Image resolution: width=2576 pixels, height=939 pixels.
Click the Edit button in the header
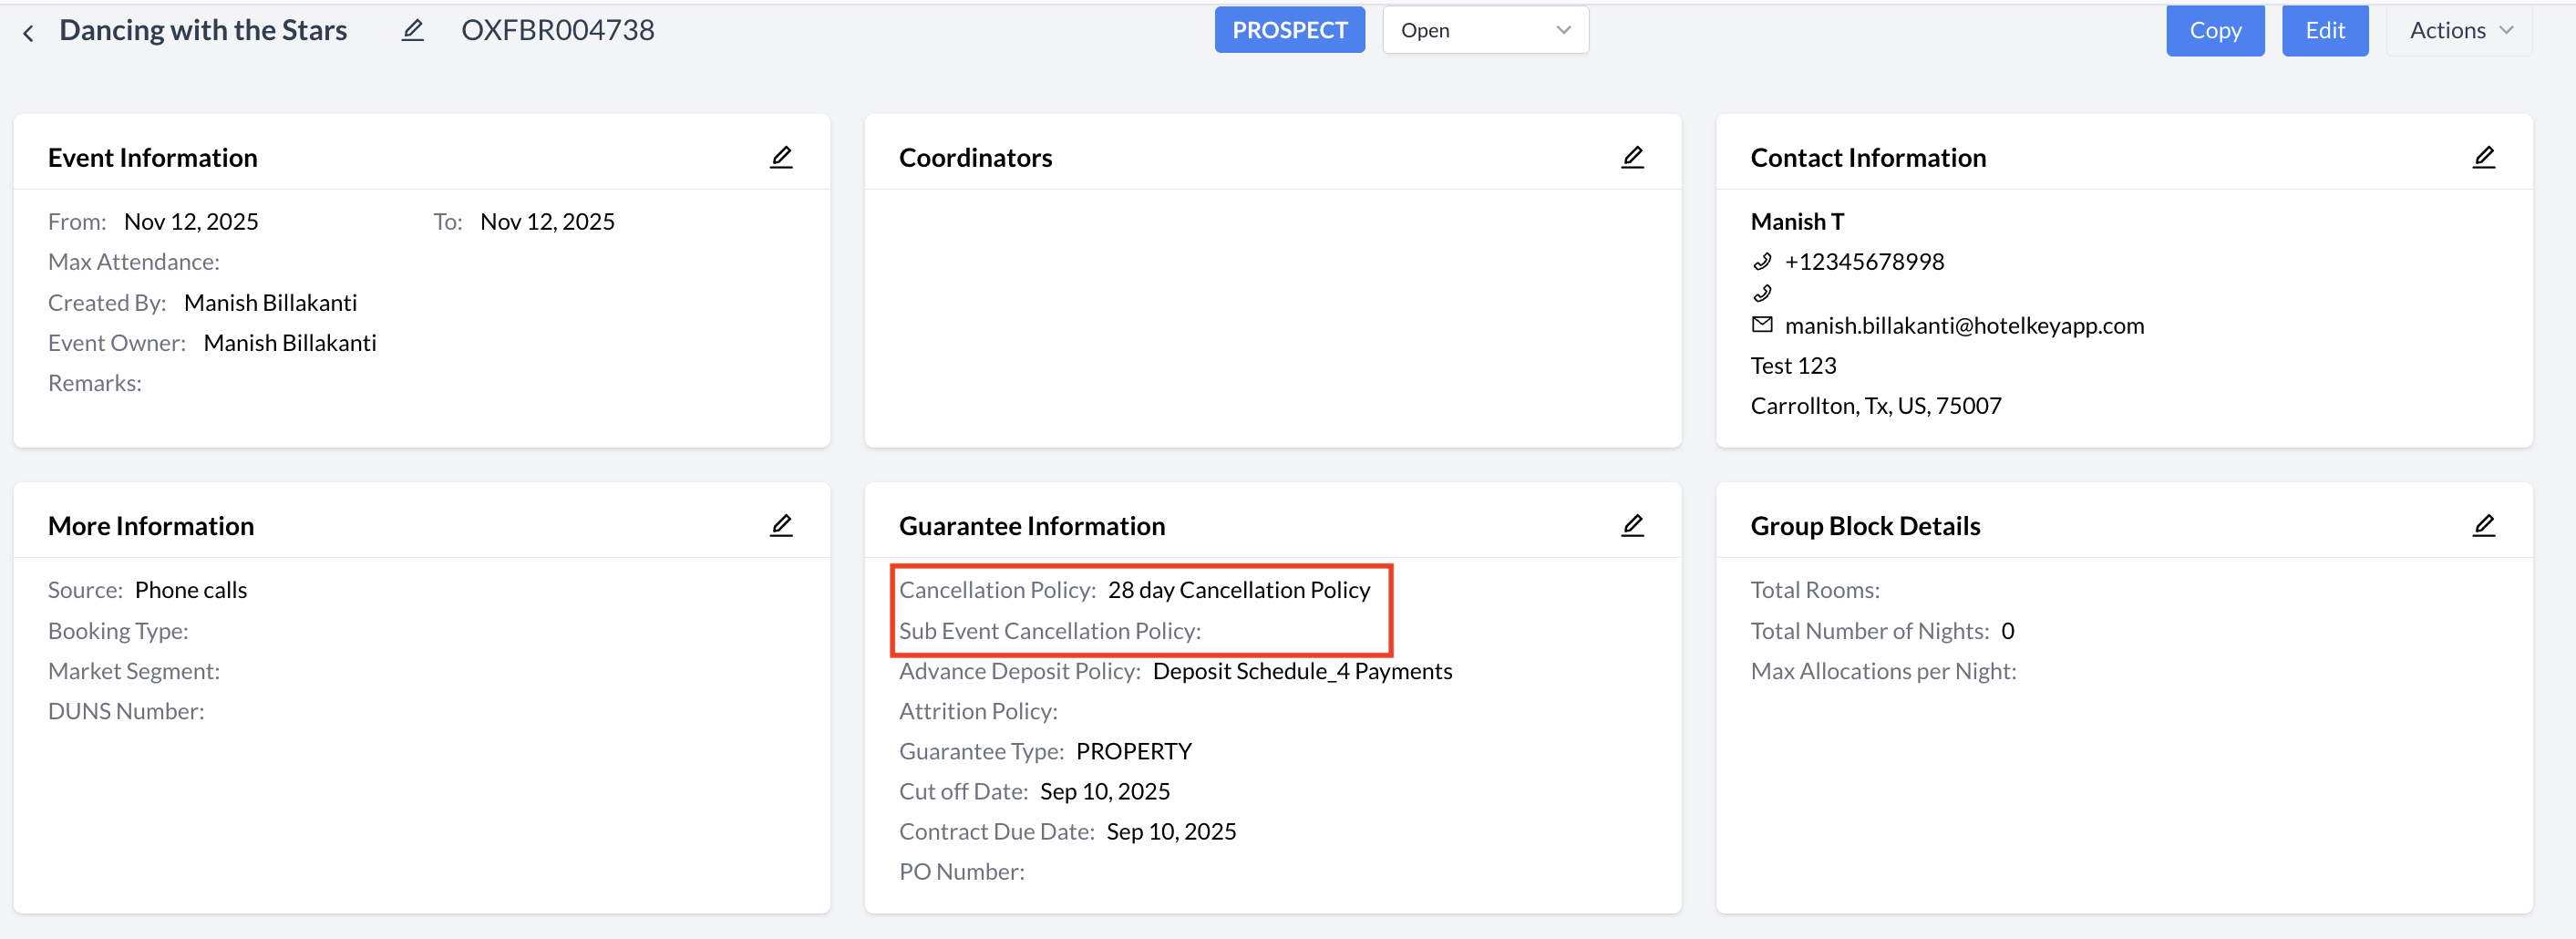(2325, 30)
